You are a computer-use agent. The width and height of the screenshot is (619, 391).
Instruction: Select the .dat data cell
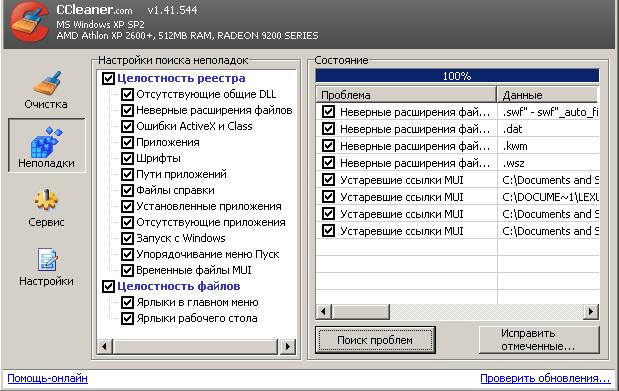coord(548,129)
